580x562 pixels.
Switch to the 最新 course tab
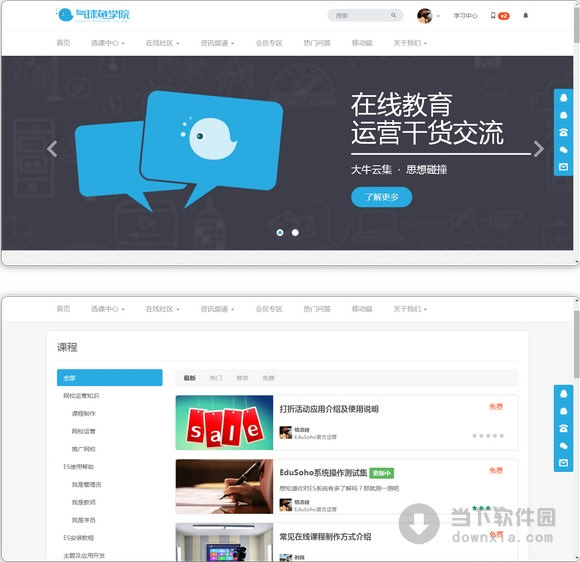[190, 378]
